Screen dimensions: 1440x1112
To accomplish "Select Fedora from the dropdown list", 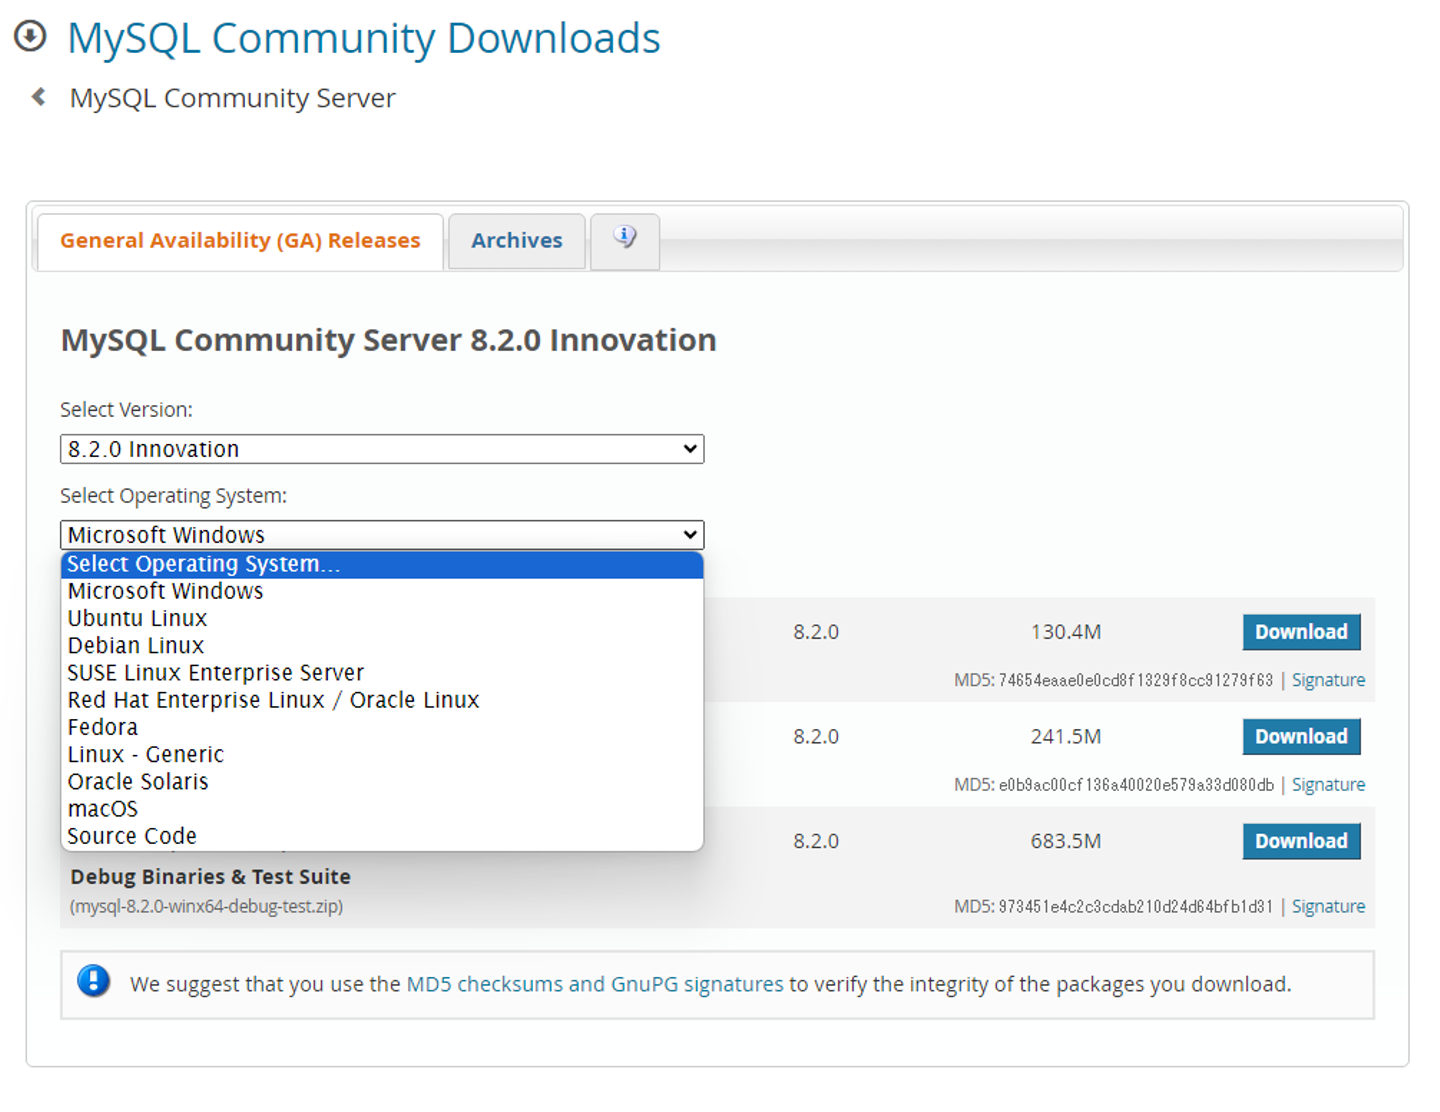I will 103,727.
